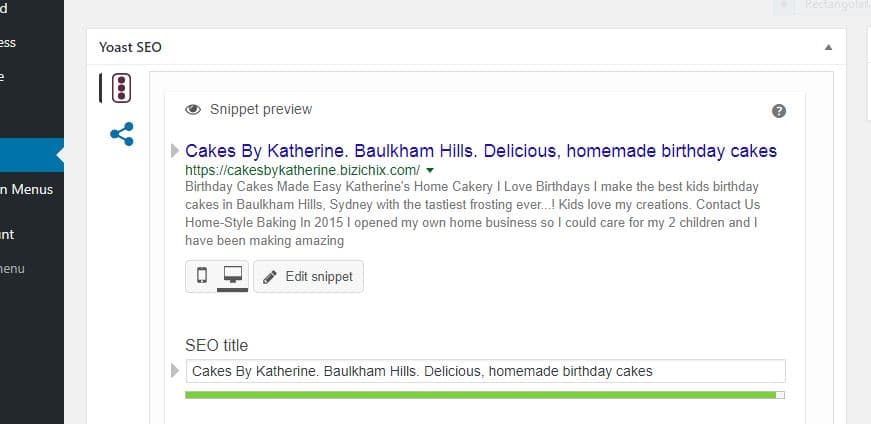The height and width of the screenshot is (424, 871).
Task: Collapse the Yoast SEO panel with the arrow
Action: (828, 47)
